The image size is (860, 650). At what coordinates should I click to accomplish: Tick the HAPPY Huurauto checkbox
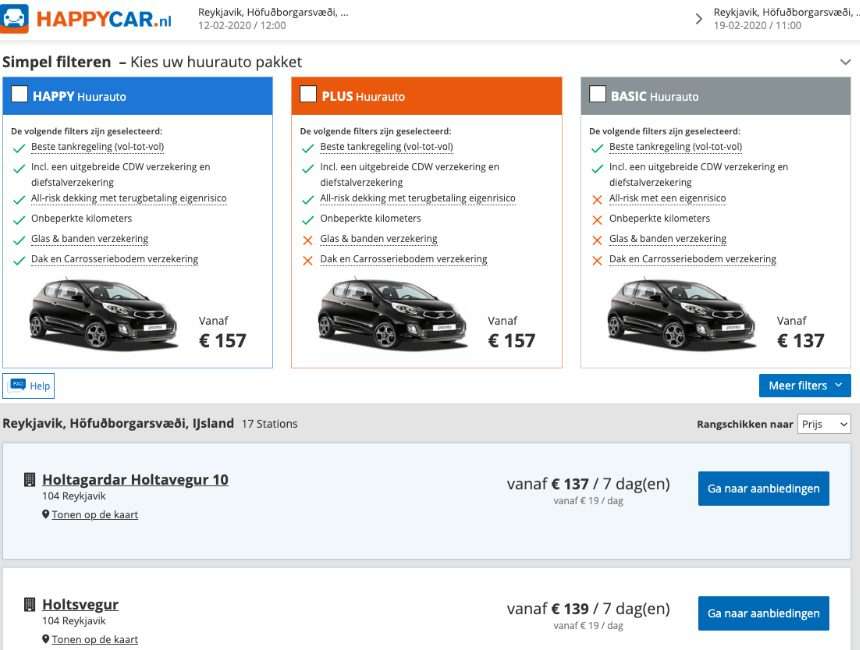[20, 94]
